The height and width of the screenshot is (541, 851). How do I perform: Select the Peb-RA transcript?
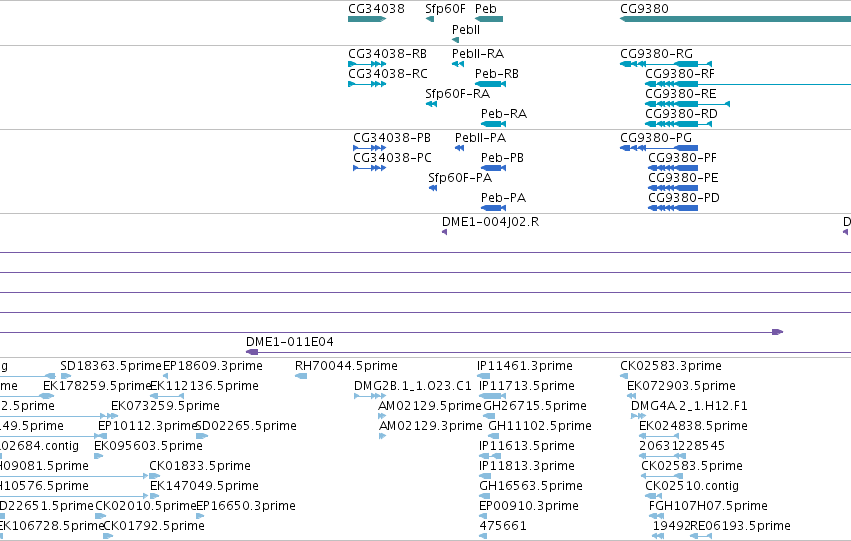point(493,124)
